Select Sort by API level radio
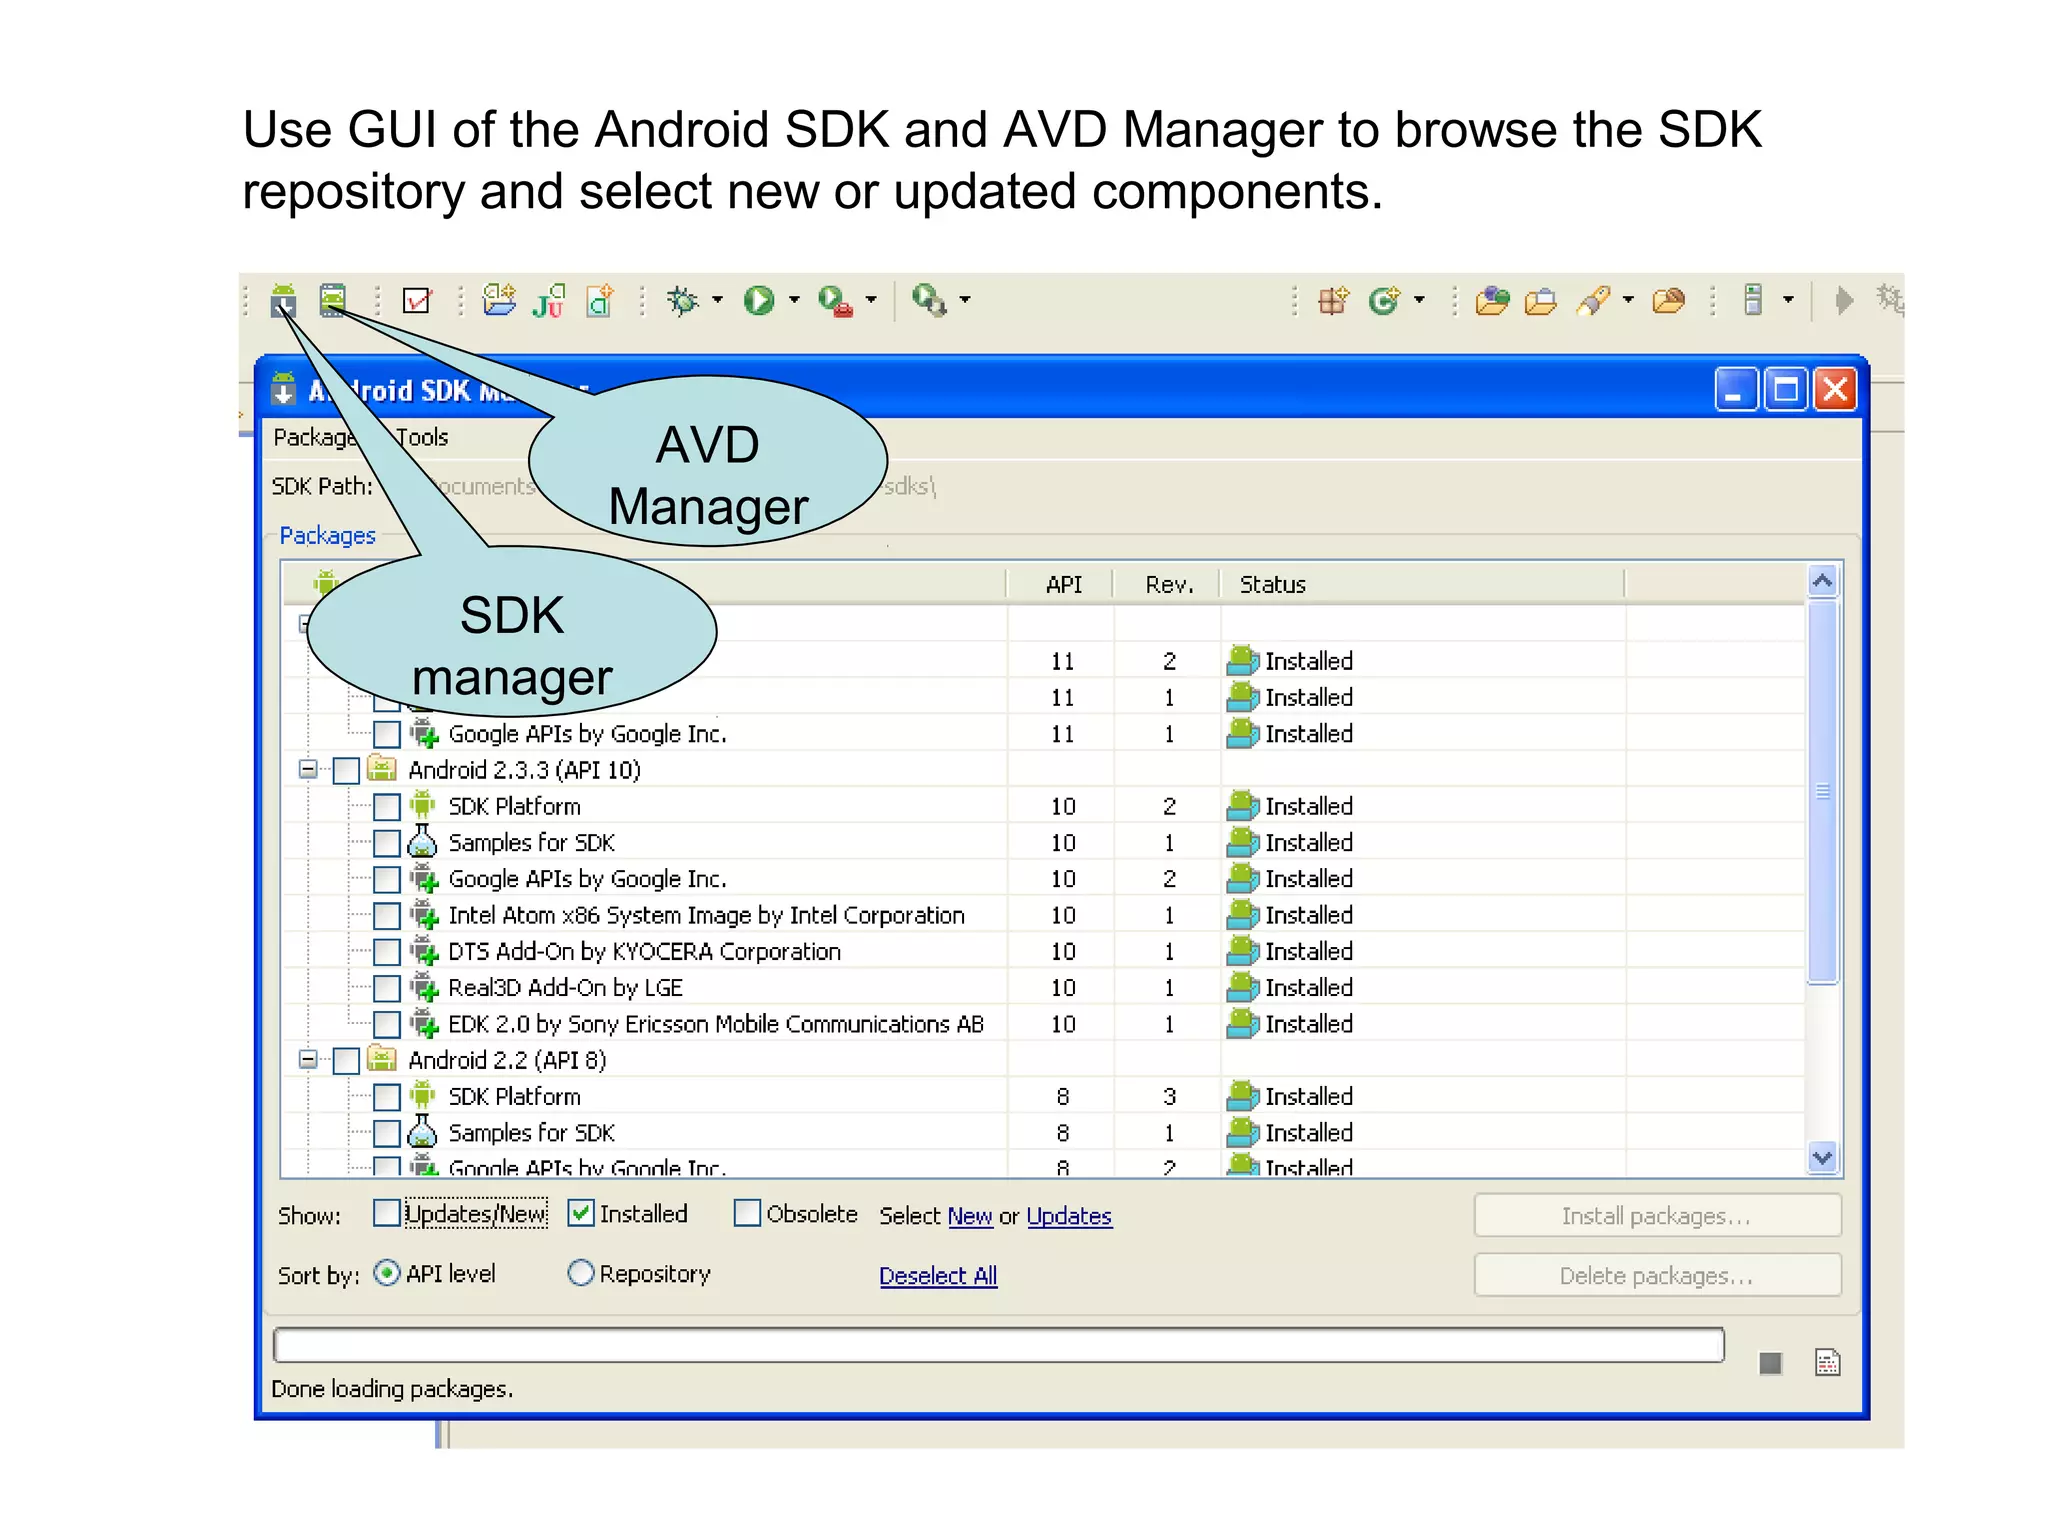 (x=386, y=1273)
